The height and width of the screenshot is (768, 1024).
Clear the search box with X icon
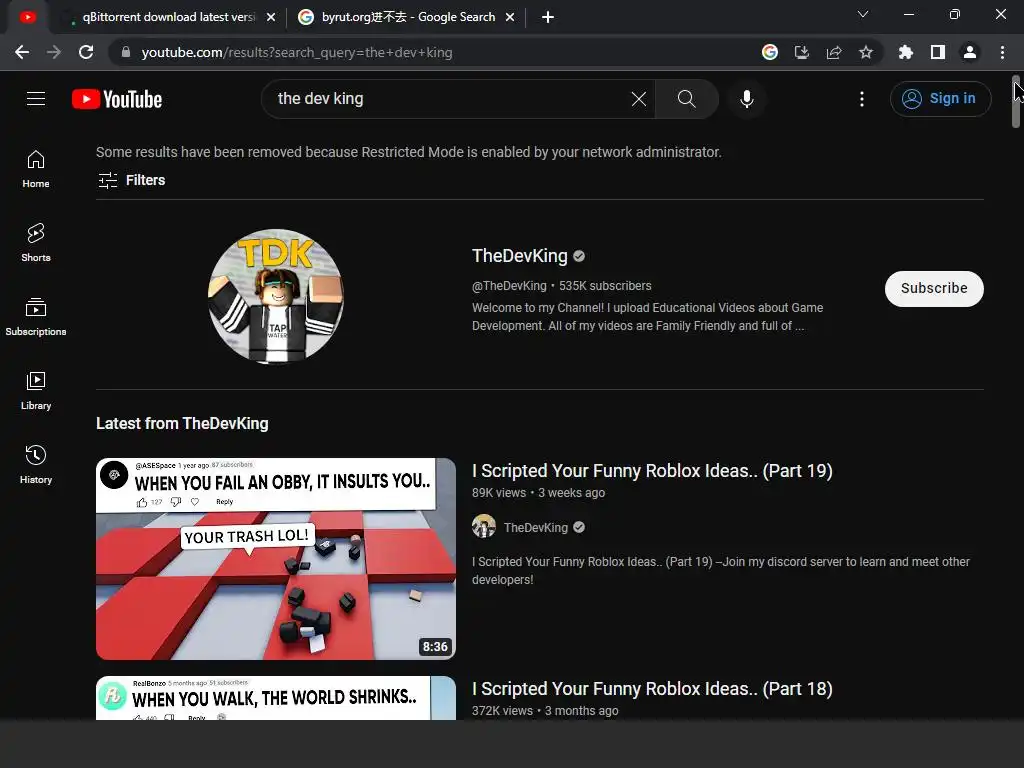pos(639,99)
